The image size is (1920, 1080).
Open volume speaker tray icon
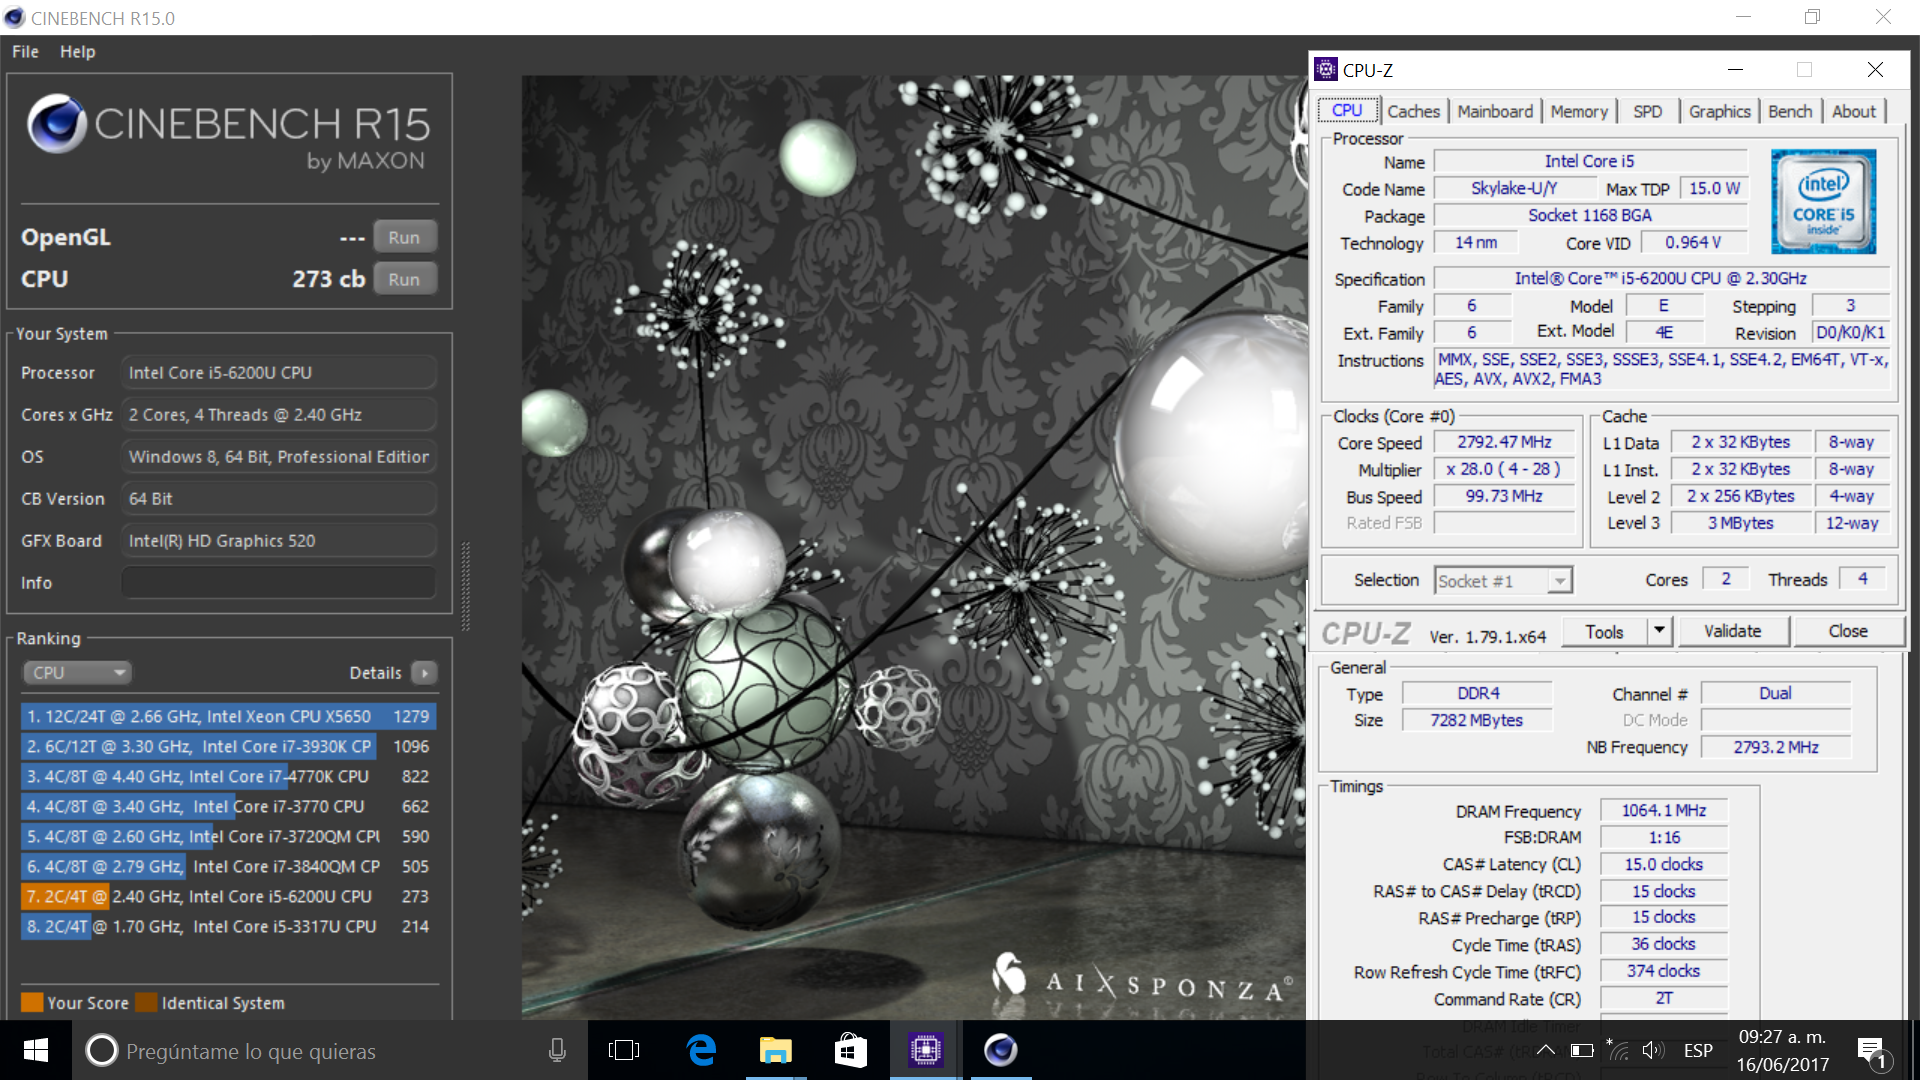click(1652, 1050)
